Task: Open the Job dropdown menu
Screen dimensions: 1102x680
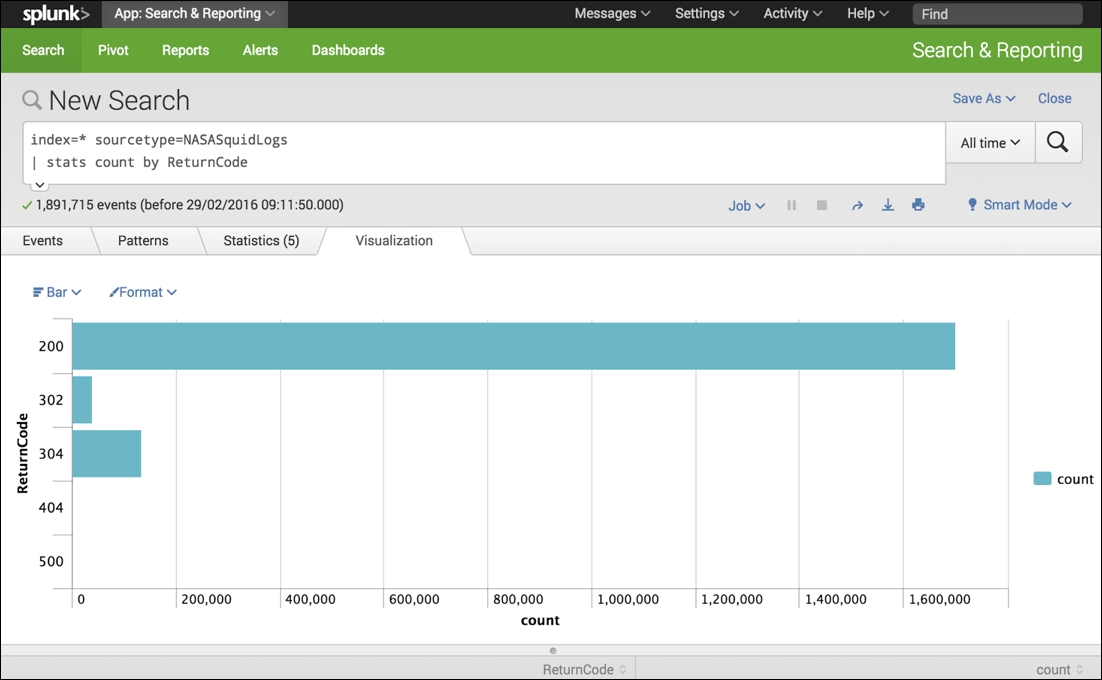Action: [x=746, y=205]
